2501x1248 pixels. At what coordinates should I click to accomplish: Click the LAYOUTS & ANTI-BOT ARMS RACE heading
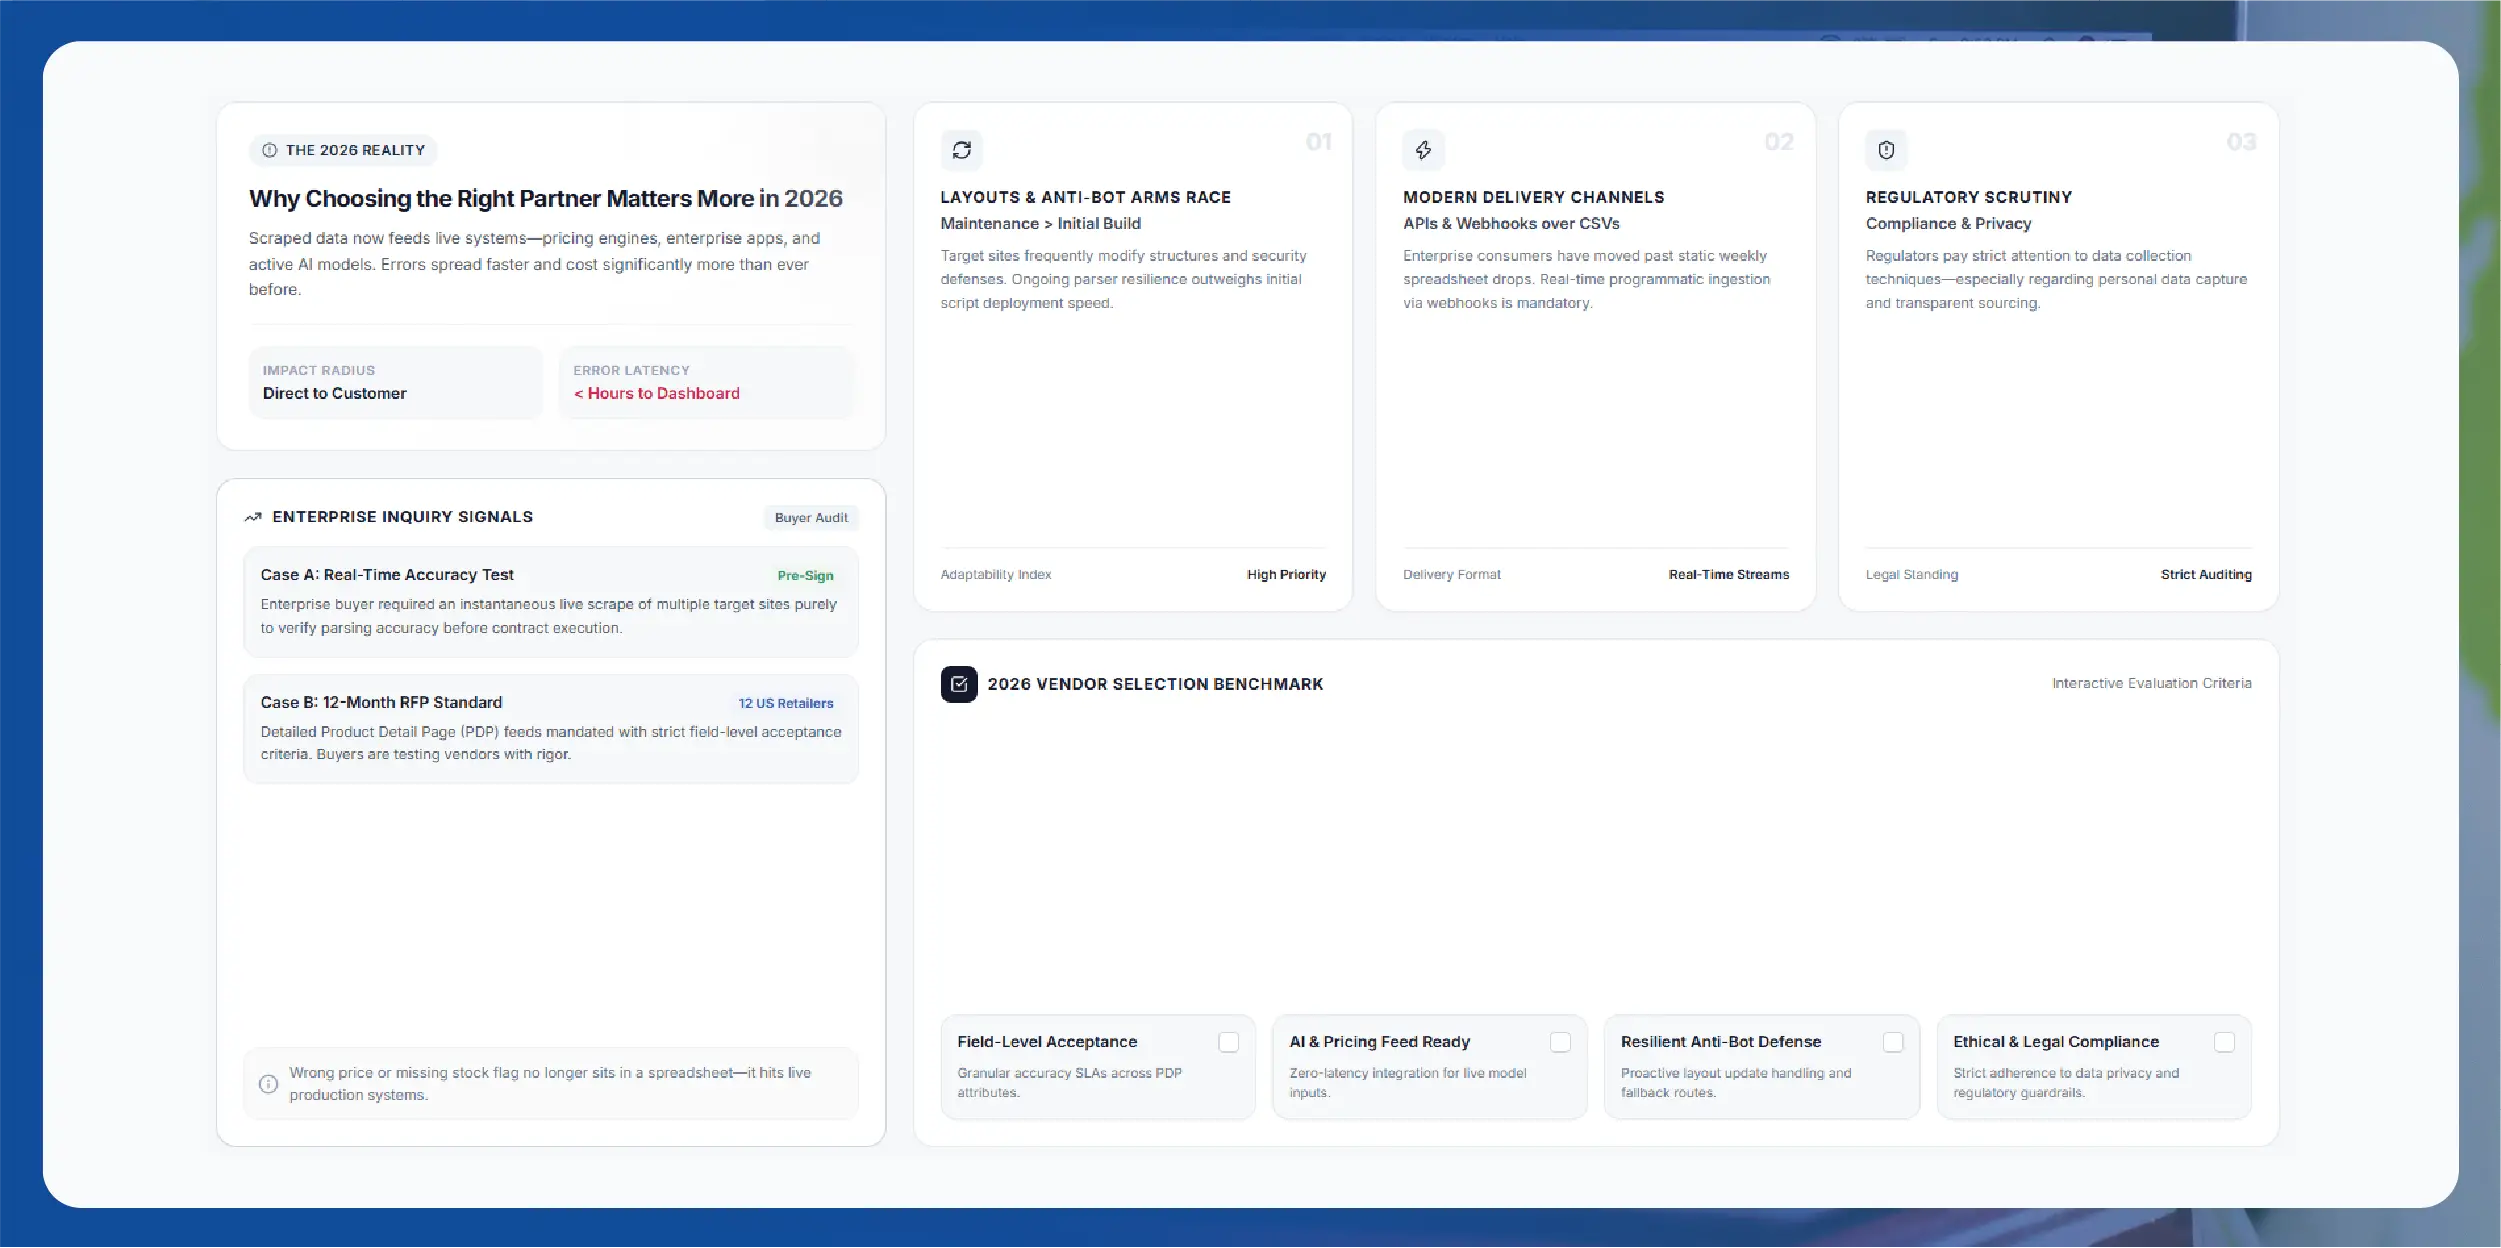click(x=1086, y=198)
